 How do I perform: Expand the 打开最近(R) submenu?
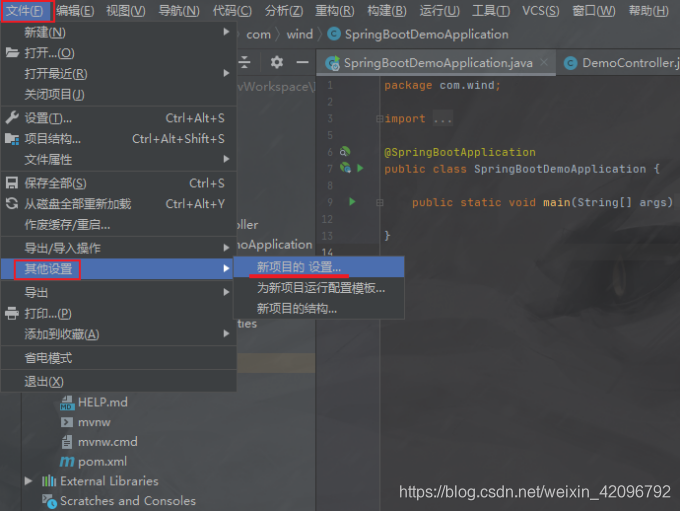pyautogui.click(x=119, y=74)
